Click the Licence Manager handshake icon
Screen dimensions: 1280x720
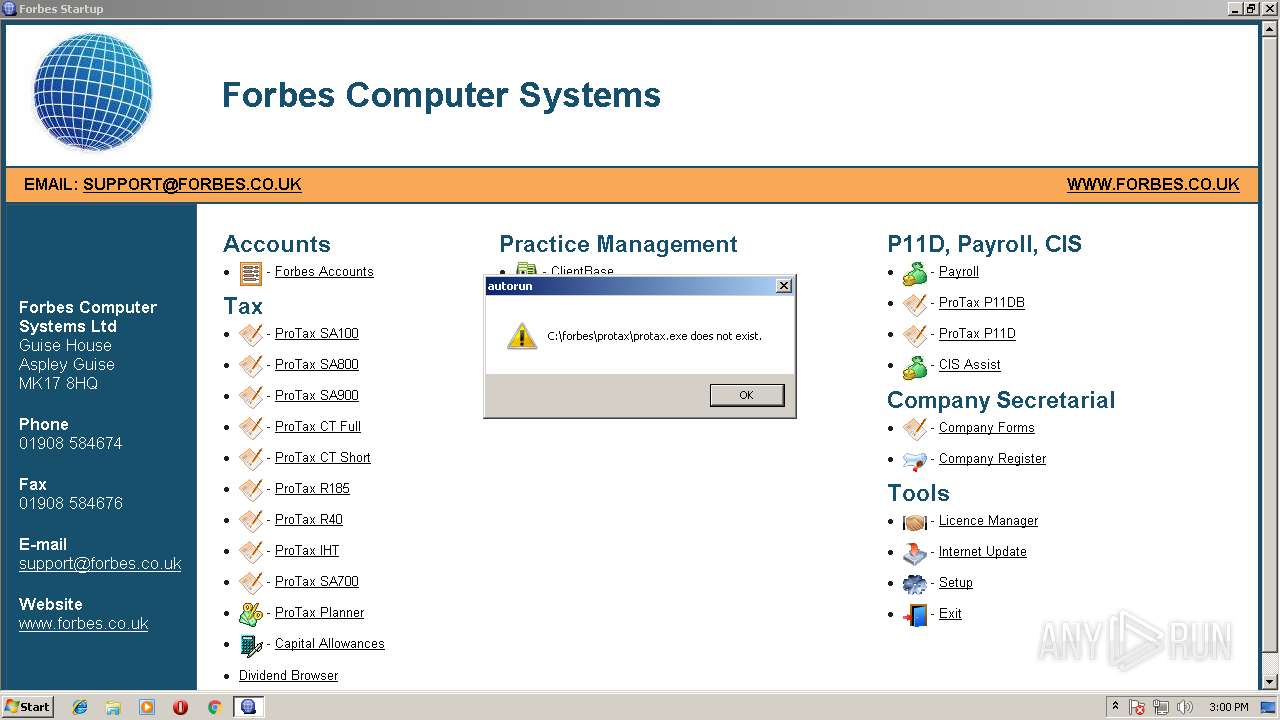915,522
